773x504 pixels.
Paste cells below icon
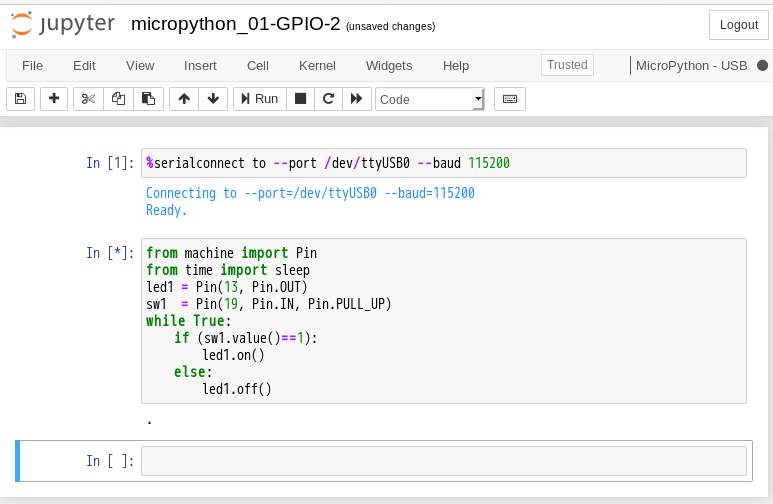click(x=148, y=99)
